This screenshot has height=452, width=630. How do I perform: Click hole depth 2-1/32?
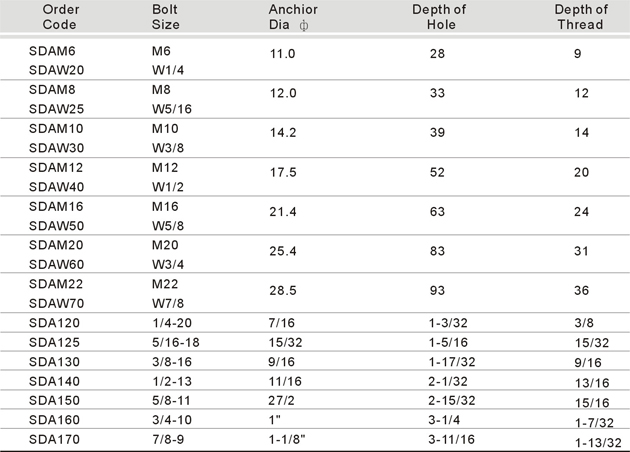pyautogui.click(x=448, y=381)
